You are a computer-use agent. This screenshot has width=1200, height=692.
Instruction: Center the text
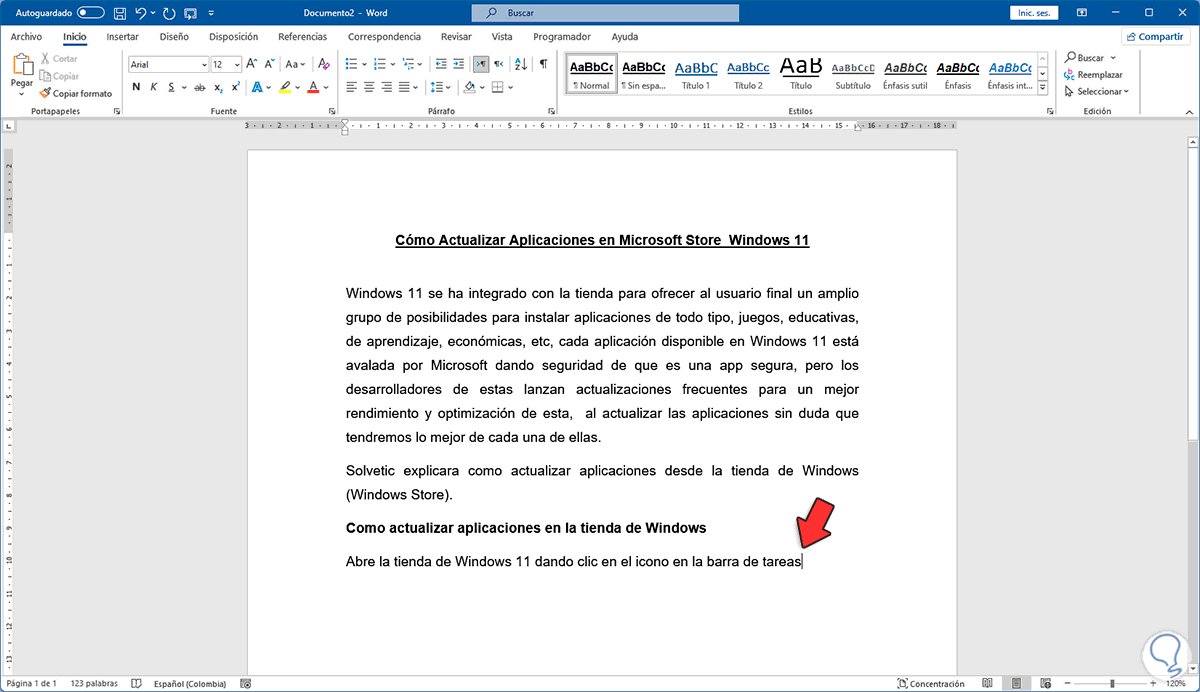click(370, 87)
